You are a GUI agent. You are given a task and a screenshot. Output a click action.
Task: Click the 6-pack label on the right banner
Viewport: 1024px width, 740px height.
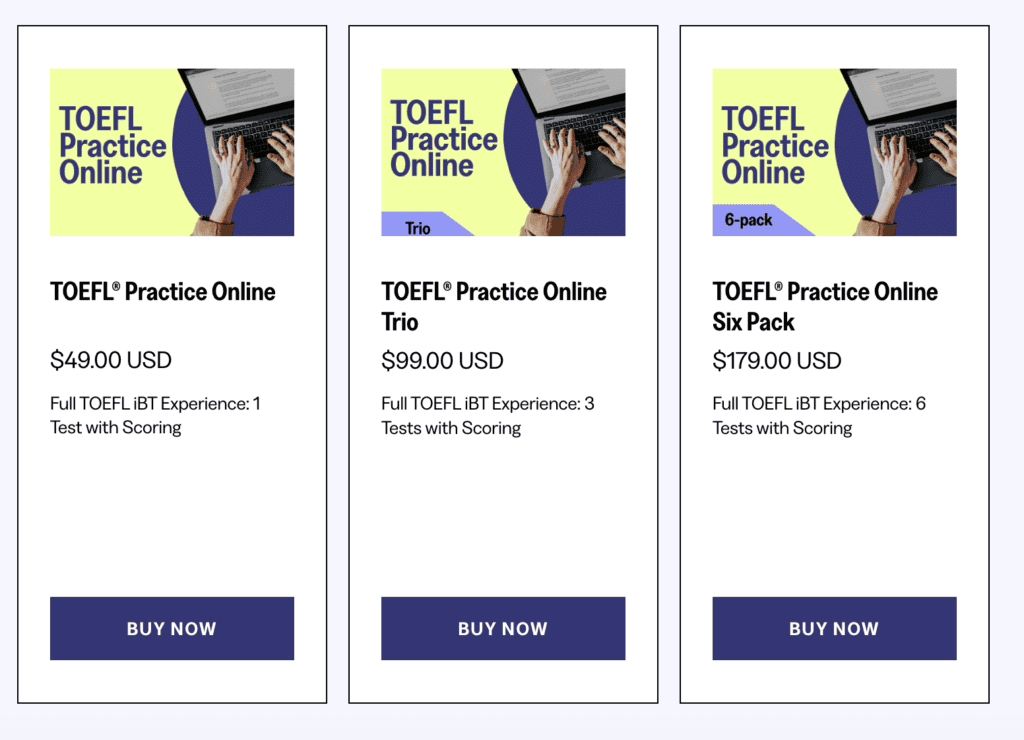pyautogui.click(x=749, y=222)
